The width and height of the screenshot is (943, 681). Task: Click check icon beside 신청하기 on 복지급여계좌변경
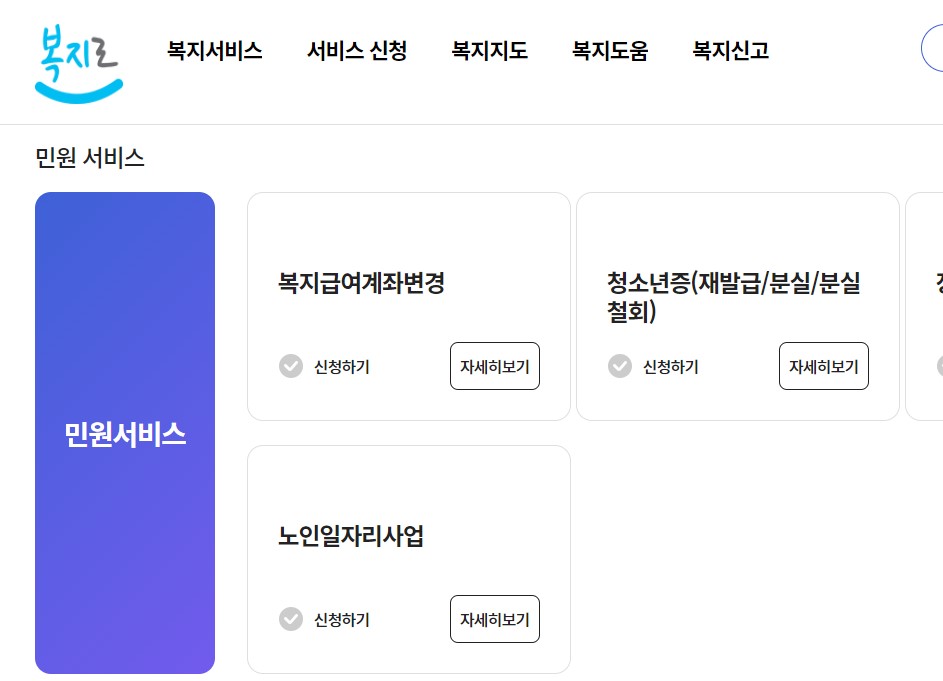[x=288, y=366]
